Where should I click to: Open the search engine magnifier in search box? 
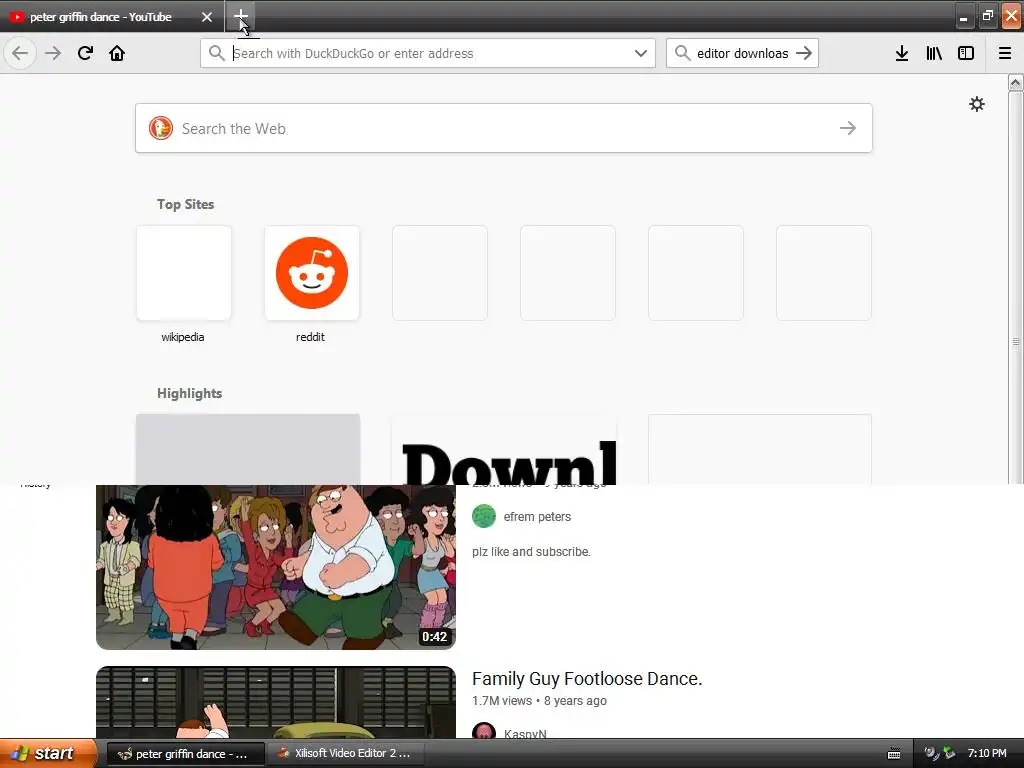pos(682,53)
